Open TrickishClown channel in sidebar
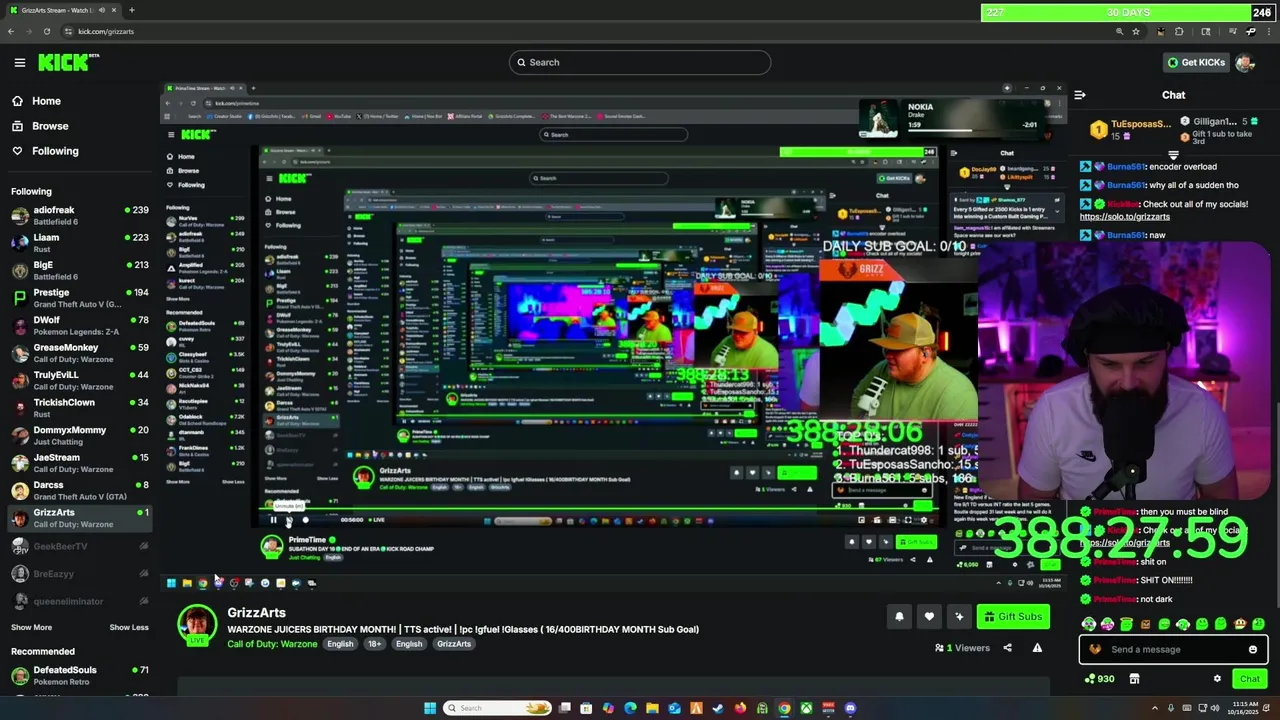 pos(79,407)
